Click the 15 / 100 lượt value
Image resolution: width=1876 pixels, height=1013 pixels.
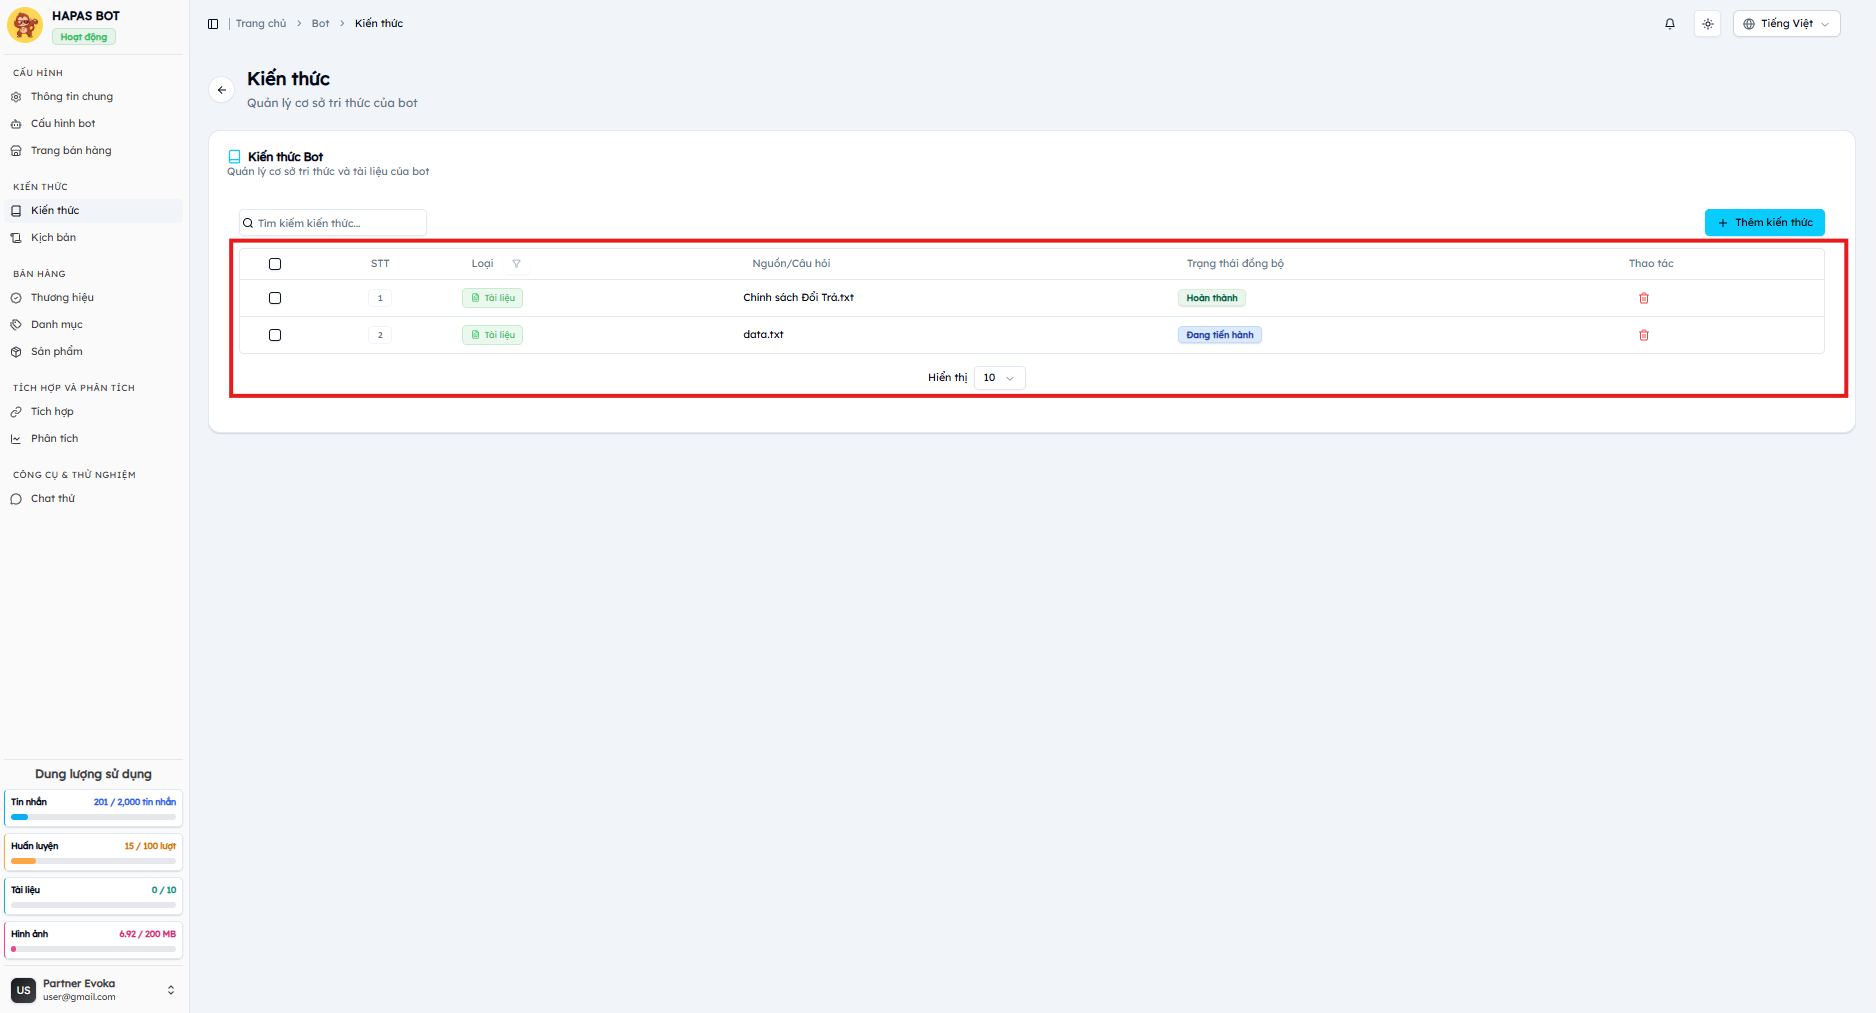[150, 846]
